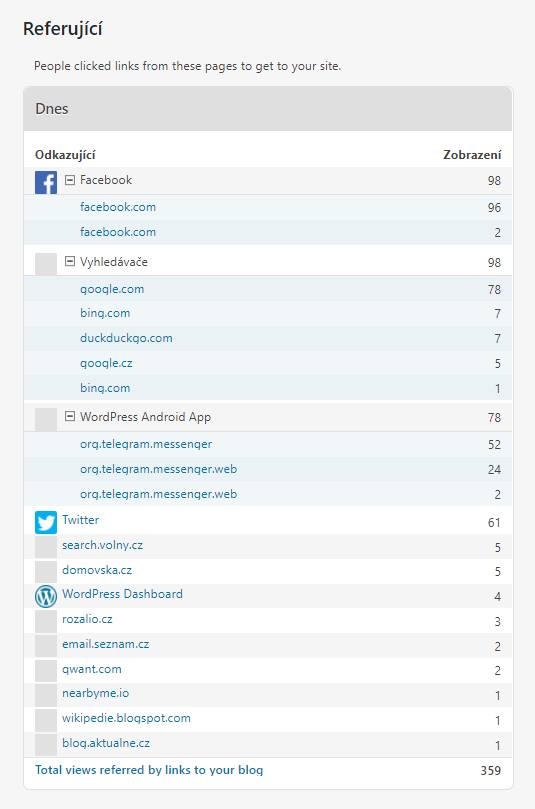Click the Dnes section header
535x809 pixels.
(x=268, y=109)
